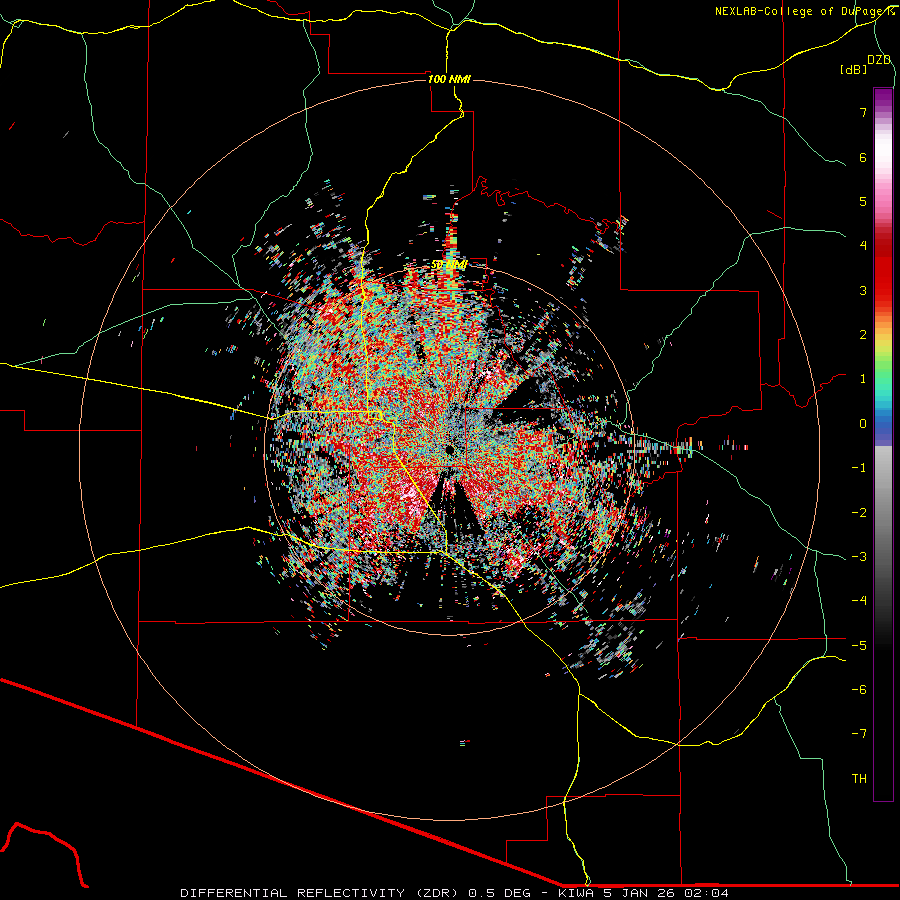Click the -5 value on the scale
This screenshot has width=900, height=900.
859,646
